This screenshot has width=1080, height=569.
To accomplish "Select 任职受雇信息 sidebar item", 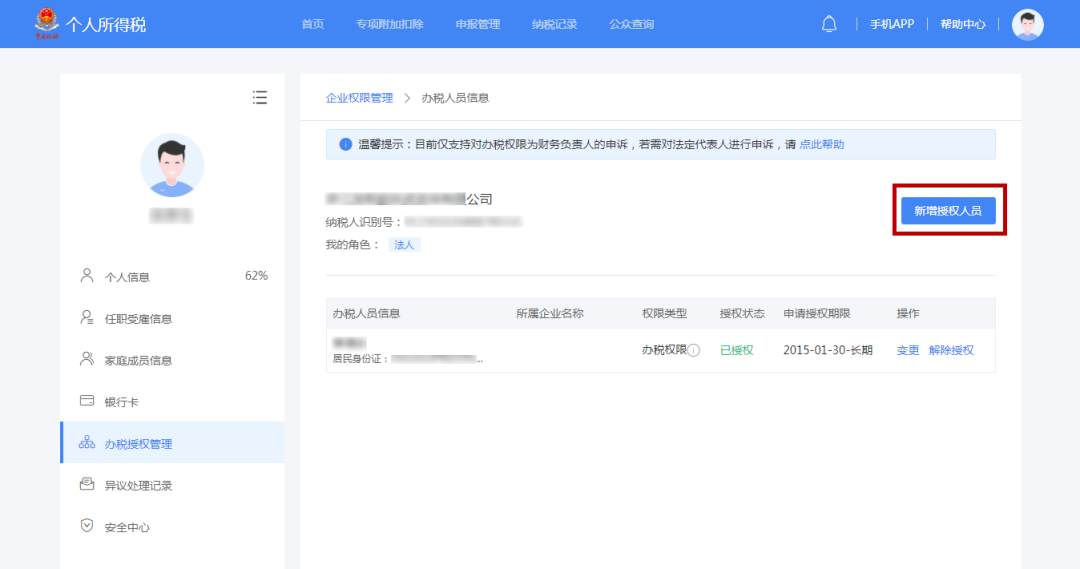I will (x=138, y=319).
